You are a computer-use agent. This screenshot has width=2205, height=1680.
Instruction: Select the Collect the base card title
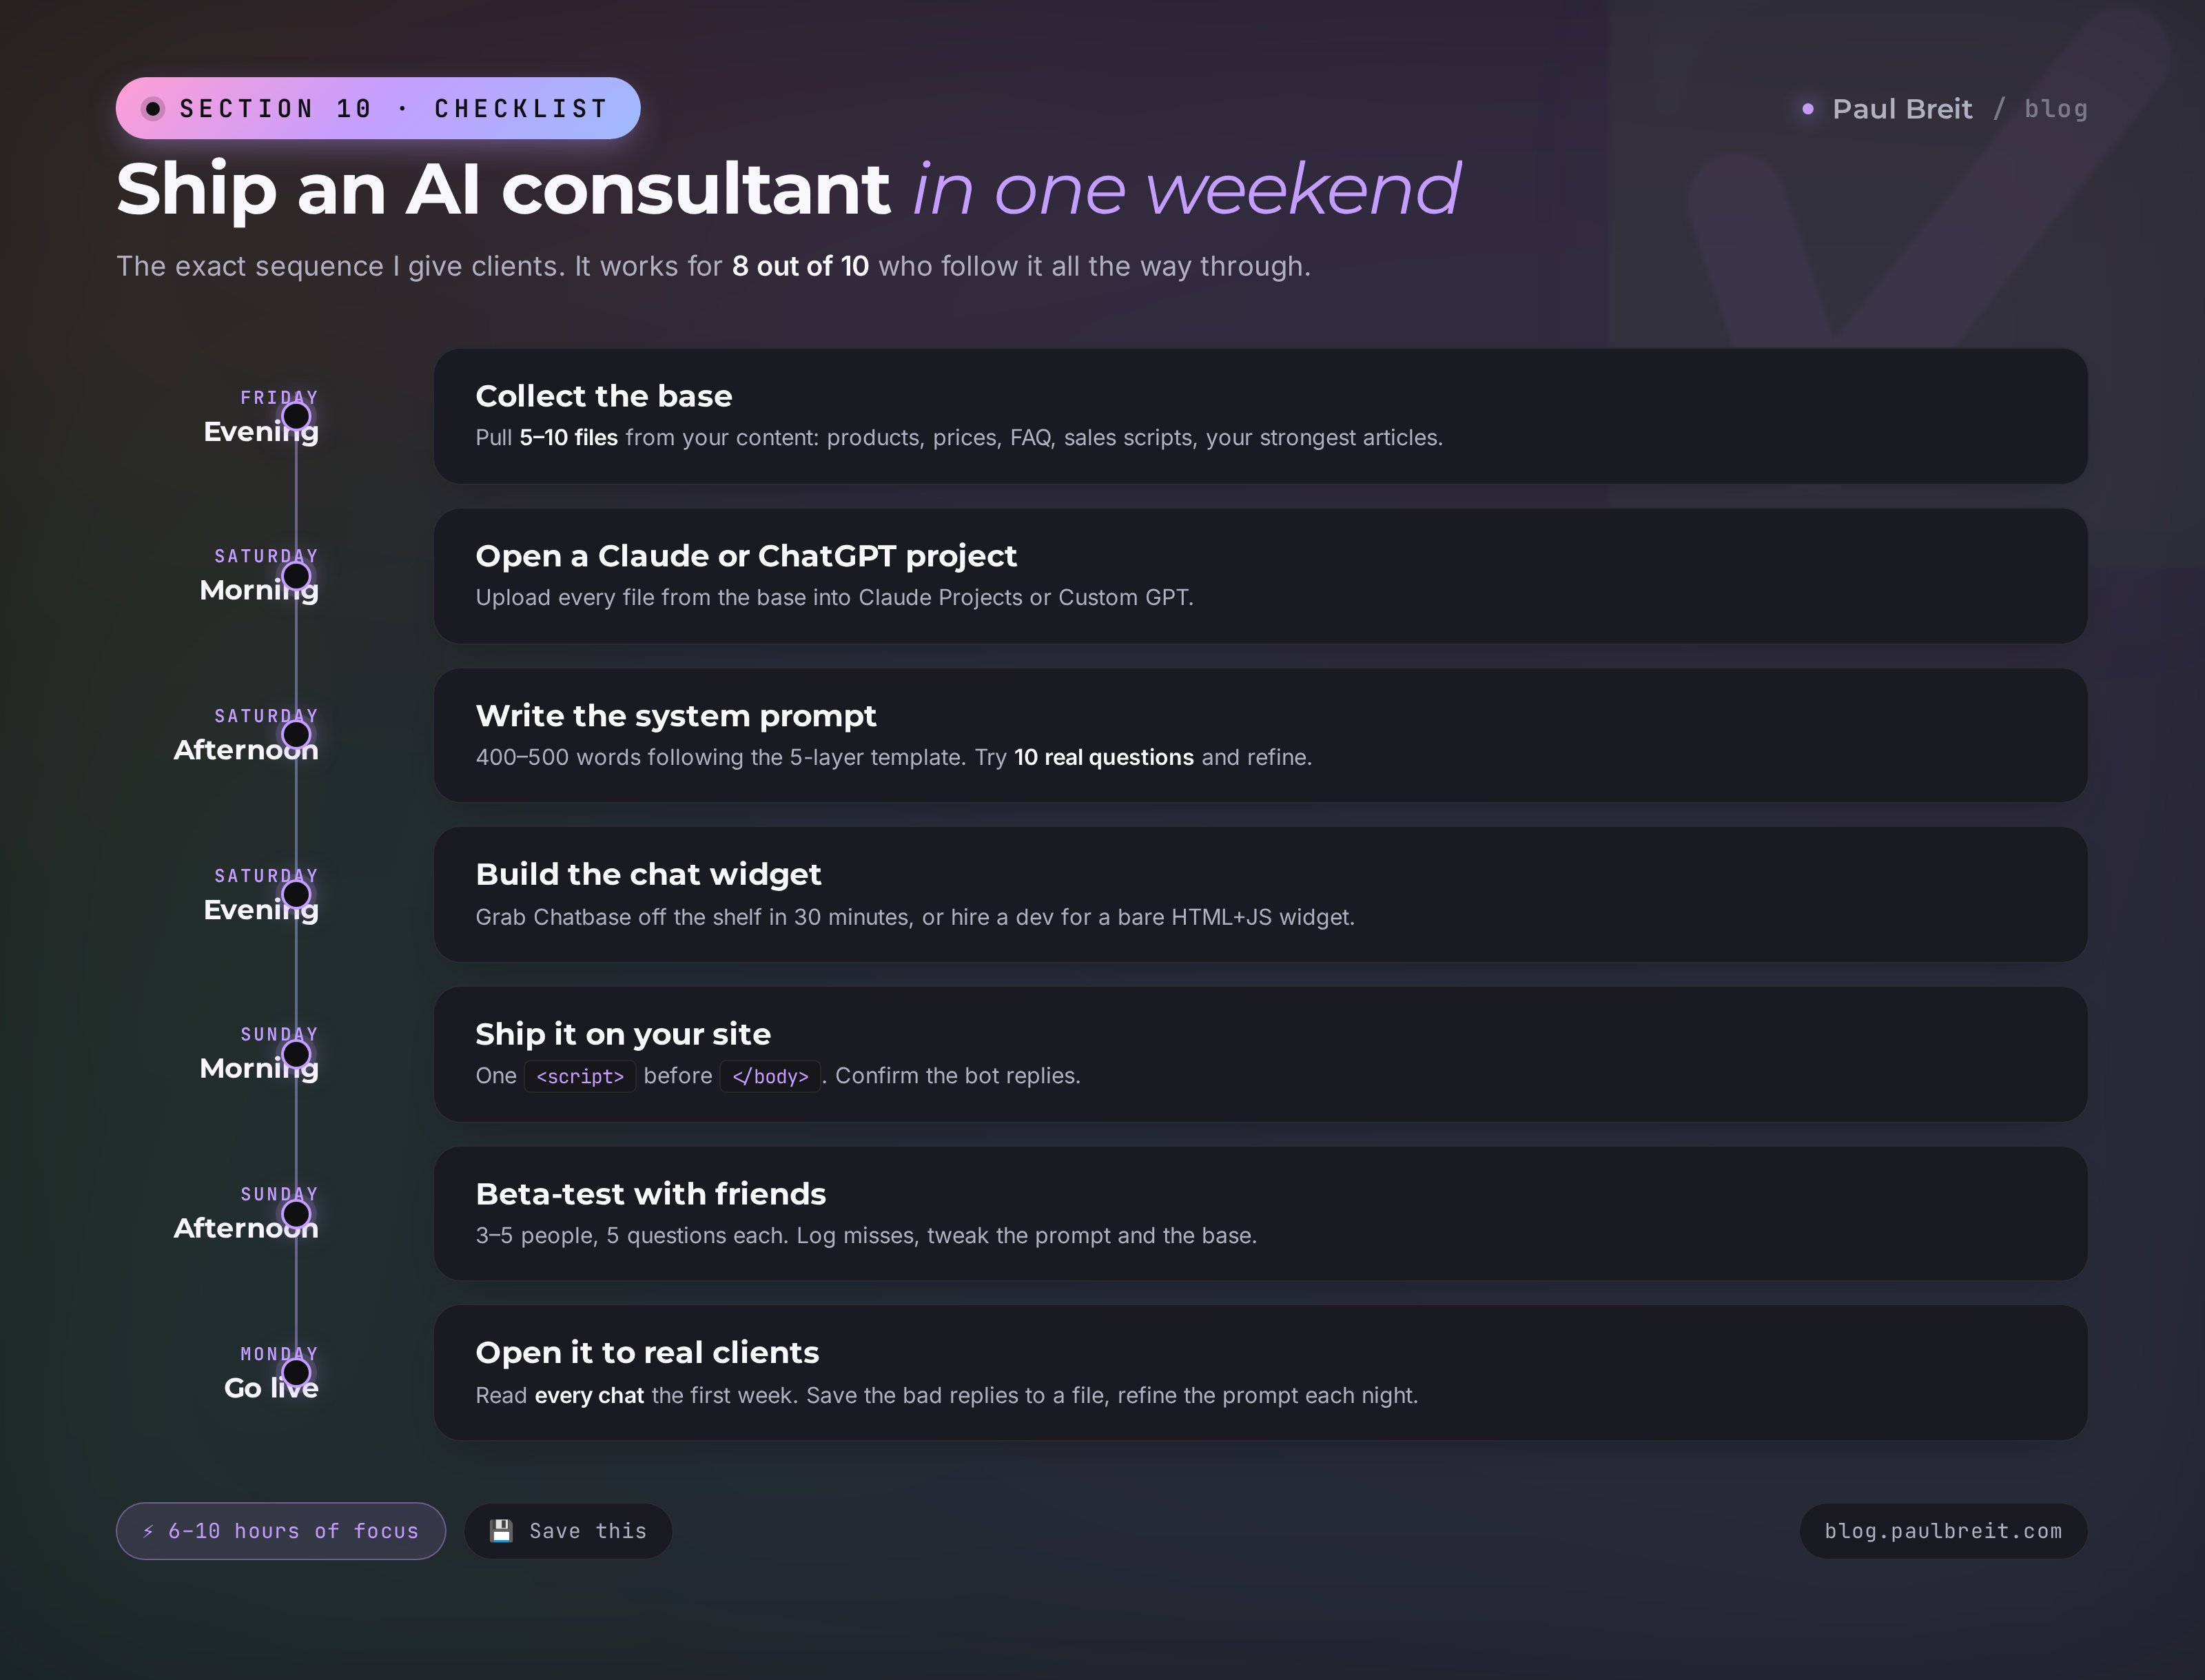click(x=604, y=396)
